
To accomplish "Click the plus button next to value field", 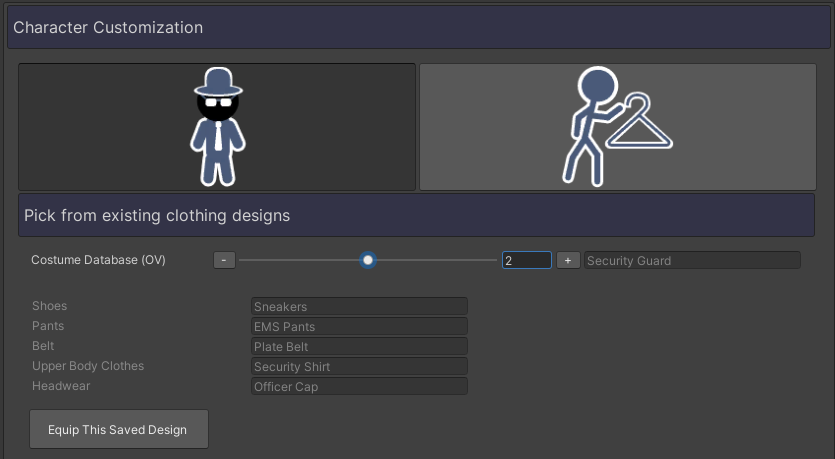I will 567,260.
